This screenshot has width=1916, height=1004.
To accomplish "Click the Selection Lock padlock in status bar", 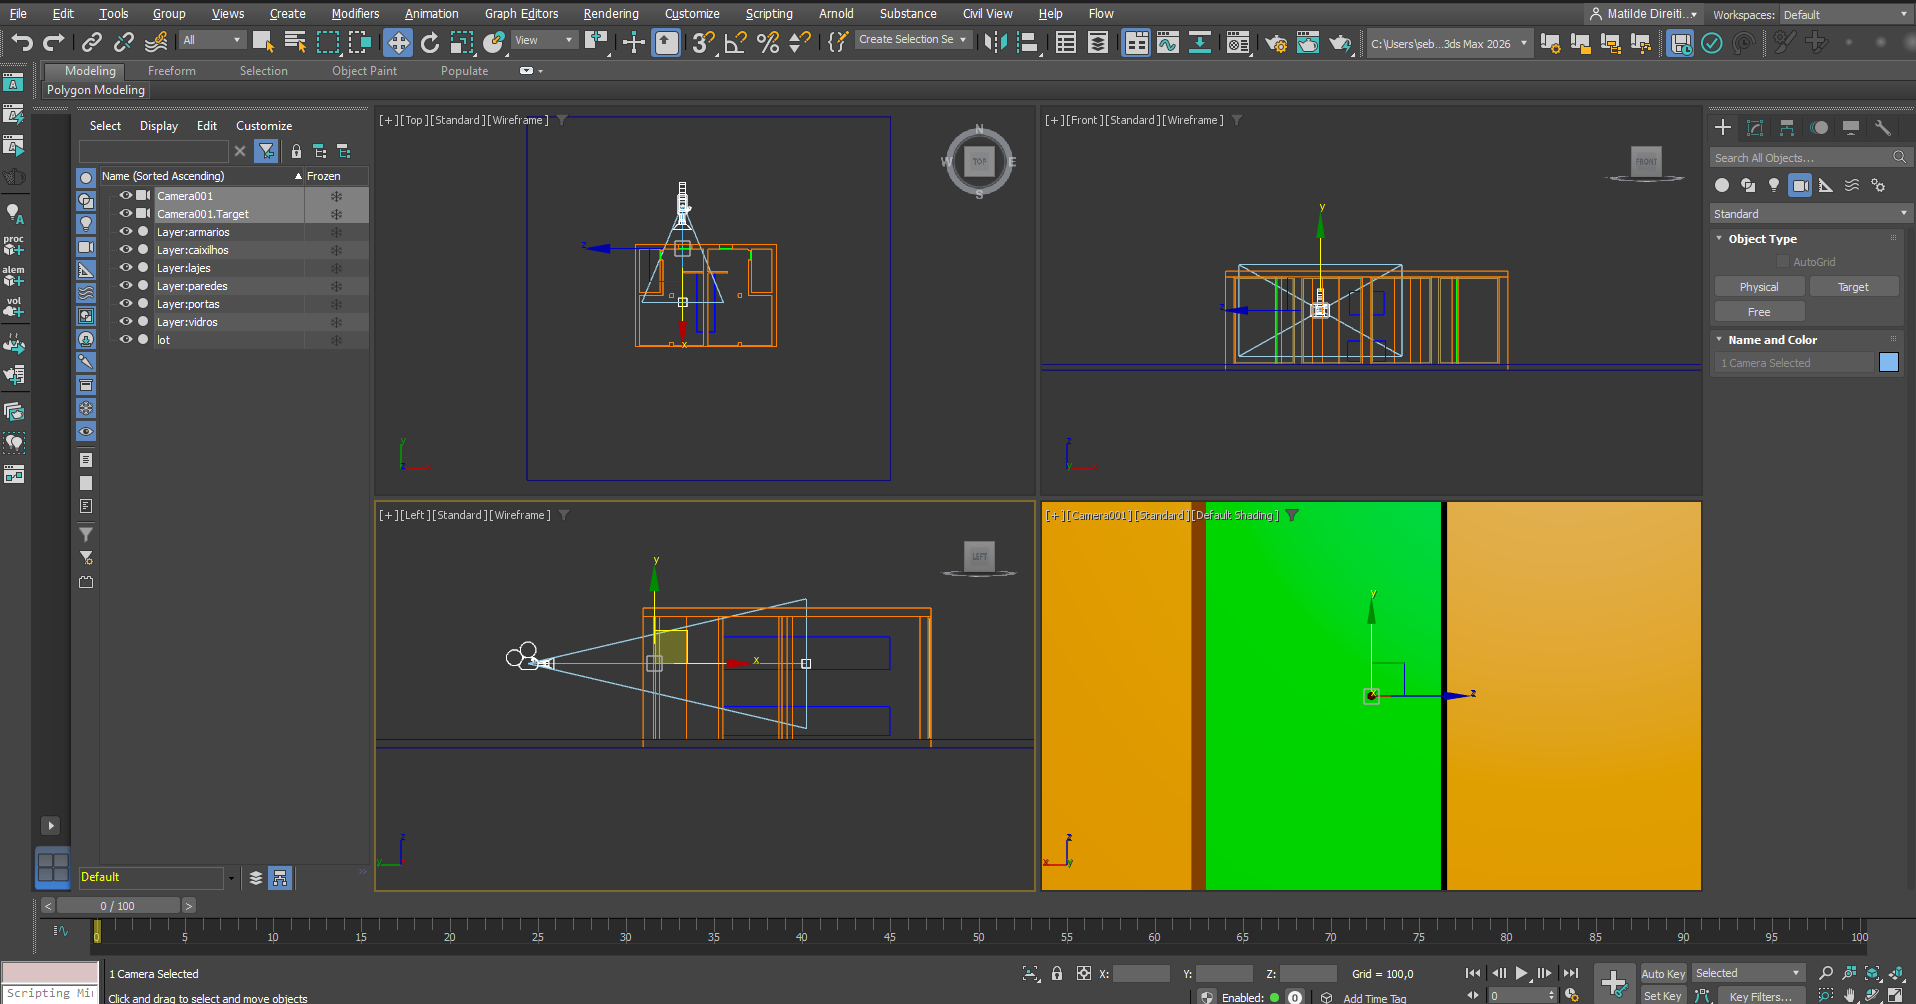I will pyautogui.click(x=1057, y=973).
